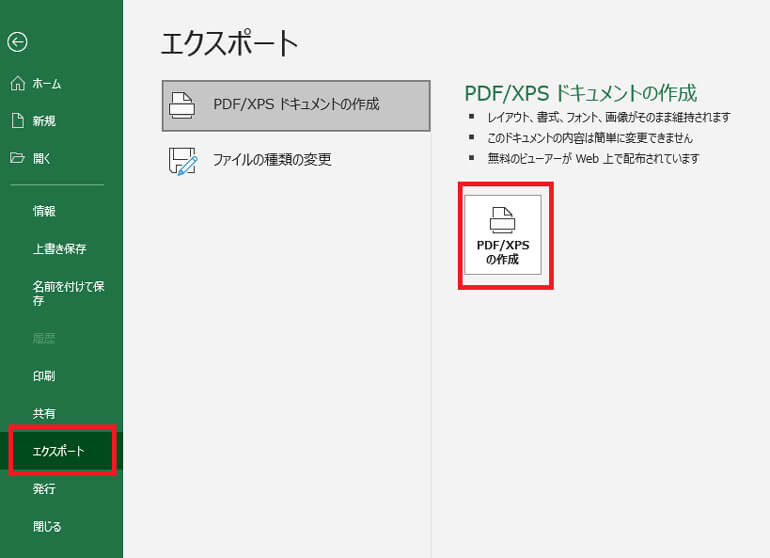The width and height of the screenshot is (770, 558).
Task: Click text レイアウト、書式、フォント、画像がそのまま維持されます
Action: 608,117
